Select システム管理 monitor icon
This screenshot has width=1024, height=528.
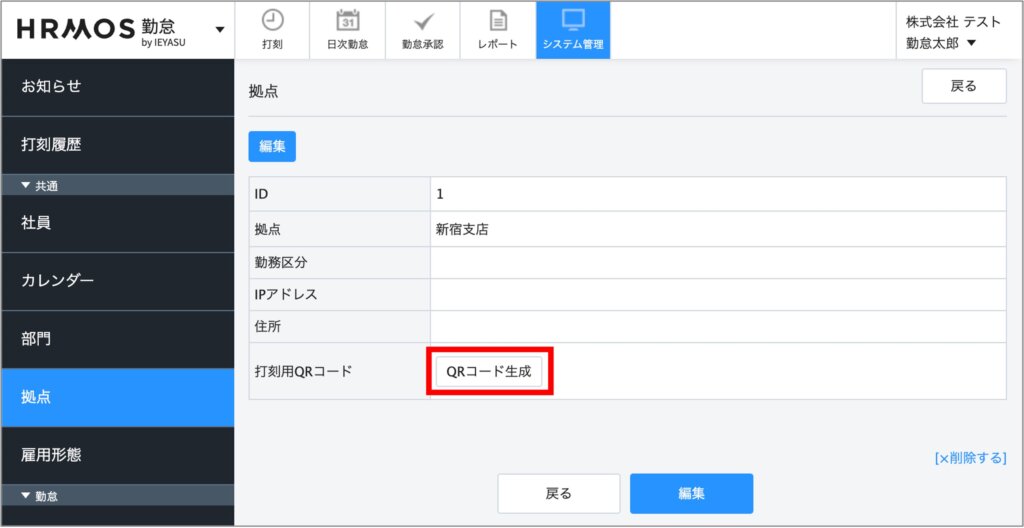click(573, 30)
